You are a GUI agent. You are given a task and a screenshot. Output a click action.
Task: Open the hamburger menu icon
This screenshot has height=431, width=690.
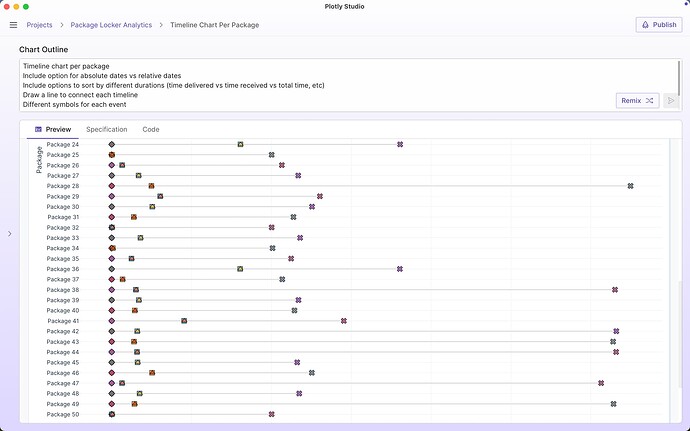click(x=13, y=25)
